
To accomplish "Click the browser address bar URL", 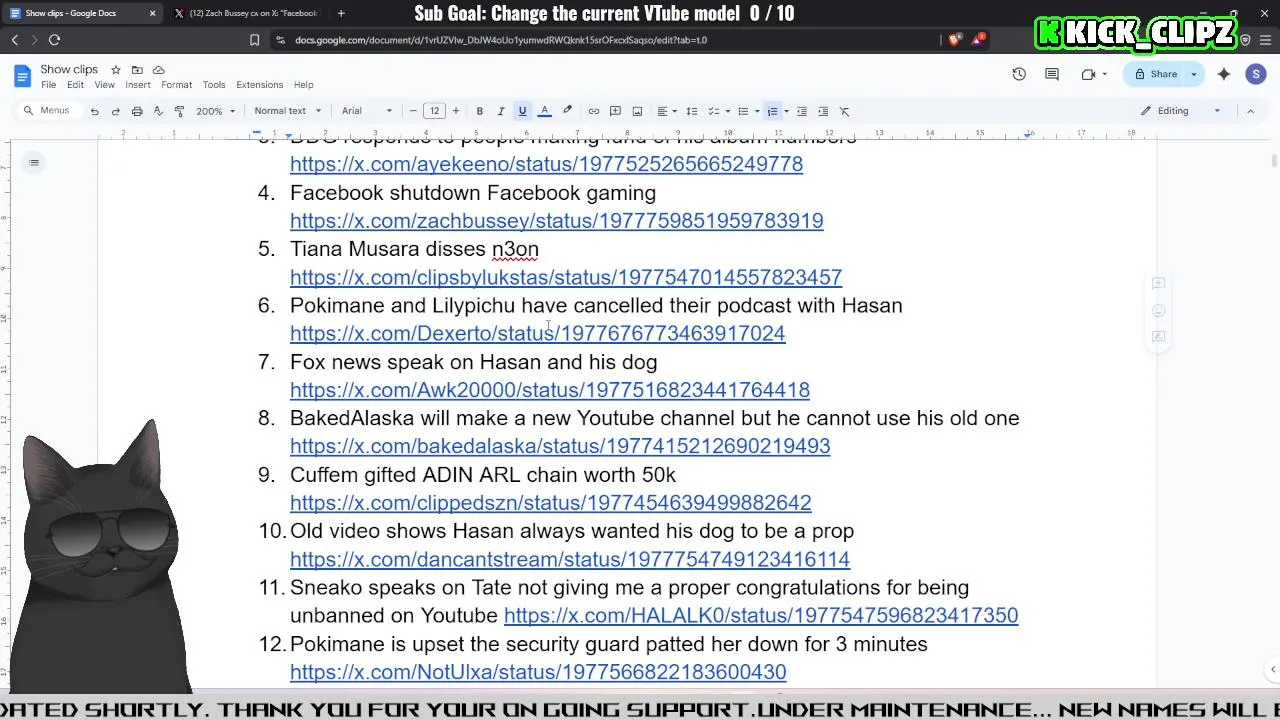I will (501, 40).
